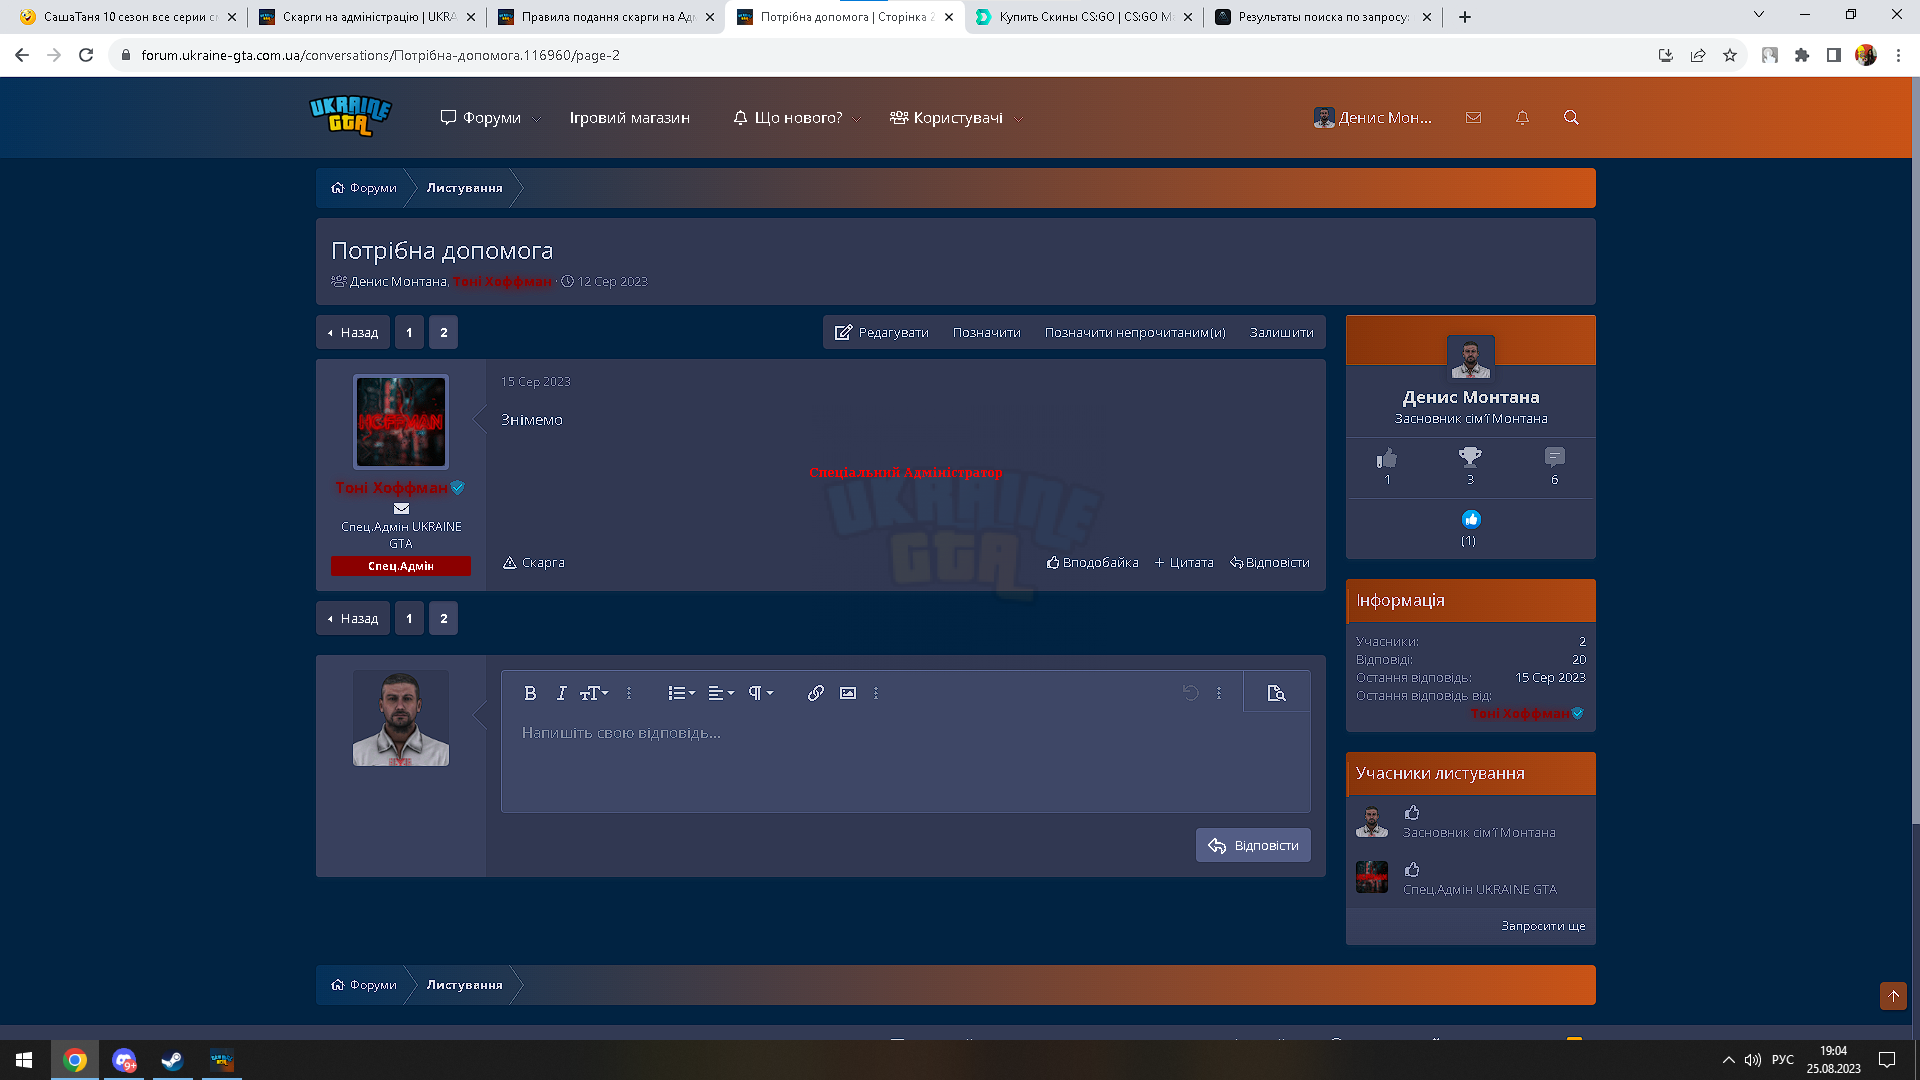
Task: Open Тоні Хоффман username in post
Action: [392, 488]
